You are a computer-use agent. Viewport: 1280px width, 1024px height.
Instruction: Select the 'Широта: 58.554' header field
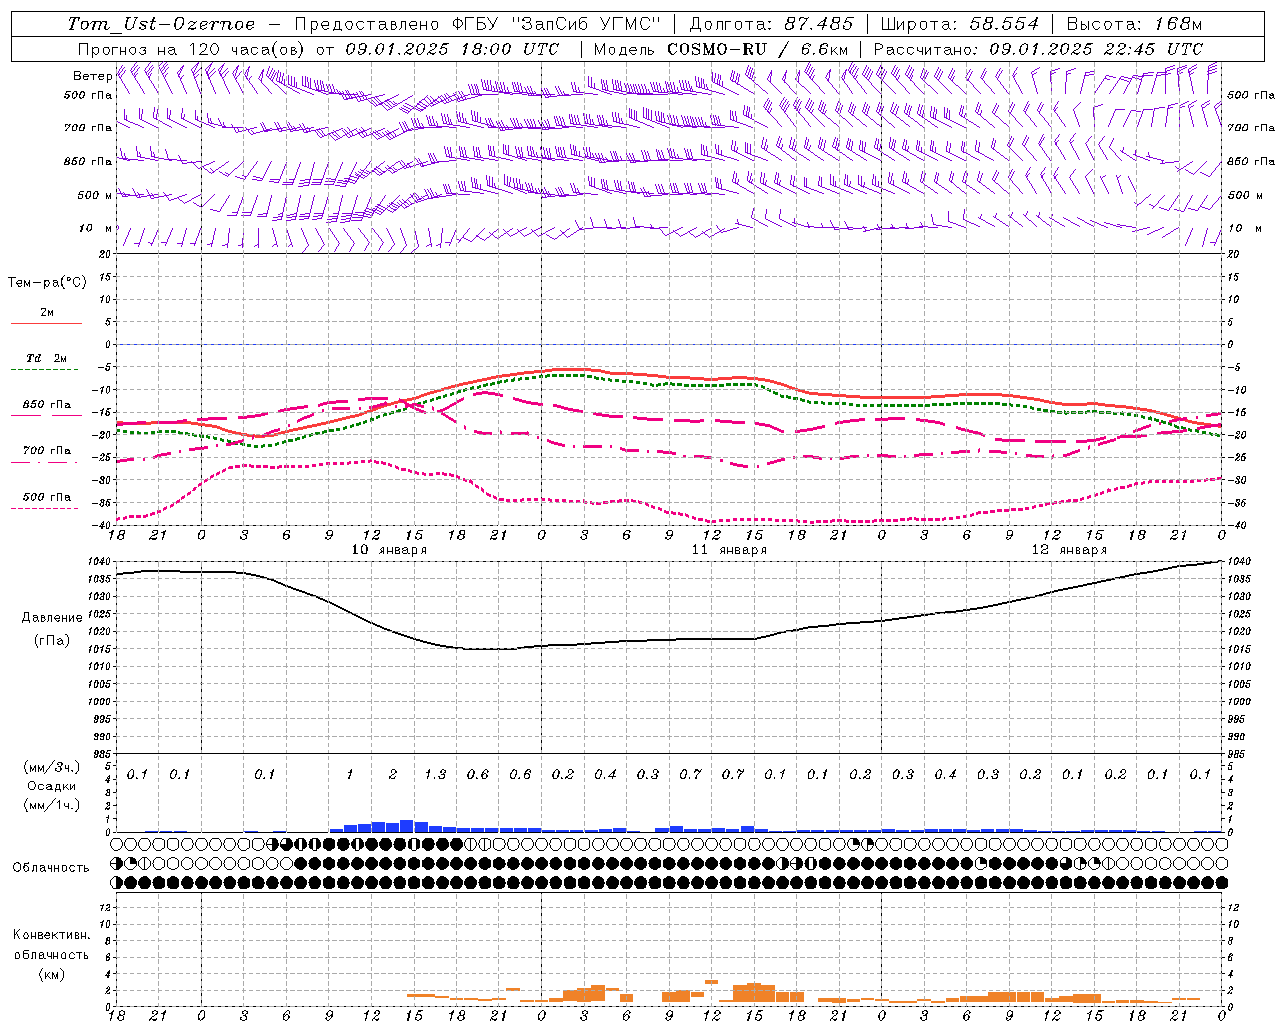click(959, 24)
